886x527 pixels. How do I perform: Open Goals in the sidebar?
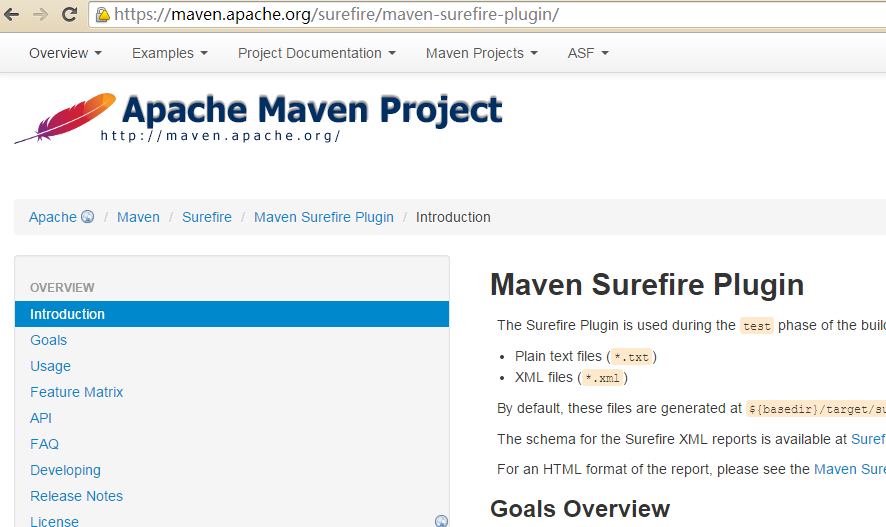49,340
